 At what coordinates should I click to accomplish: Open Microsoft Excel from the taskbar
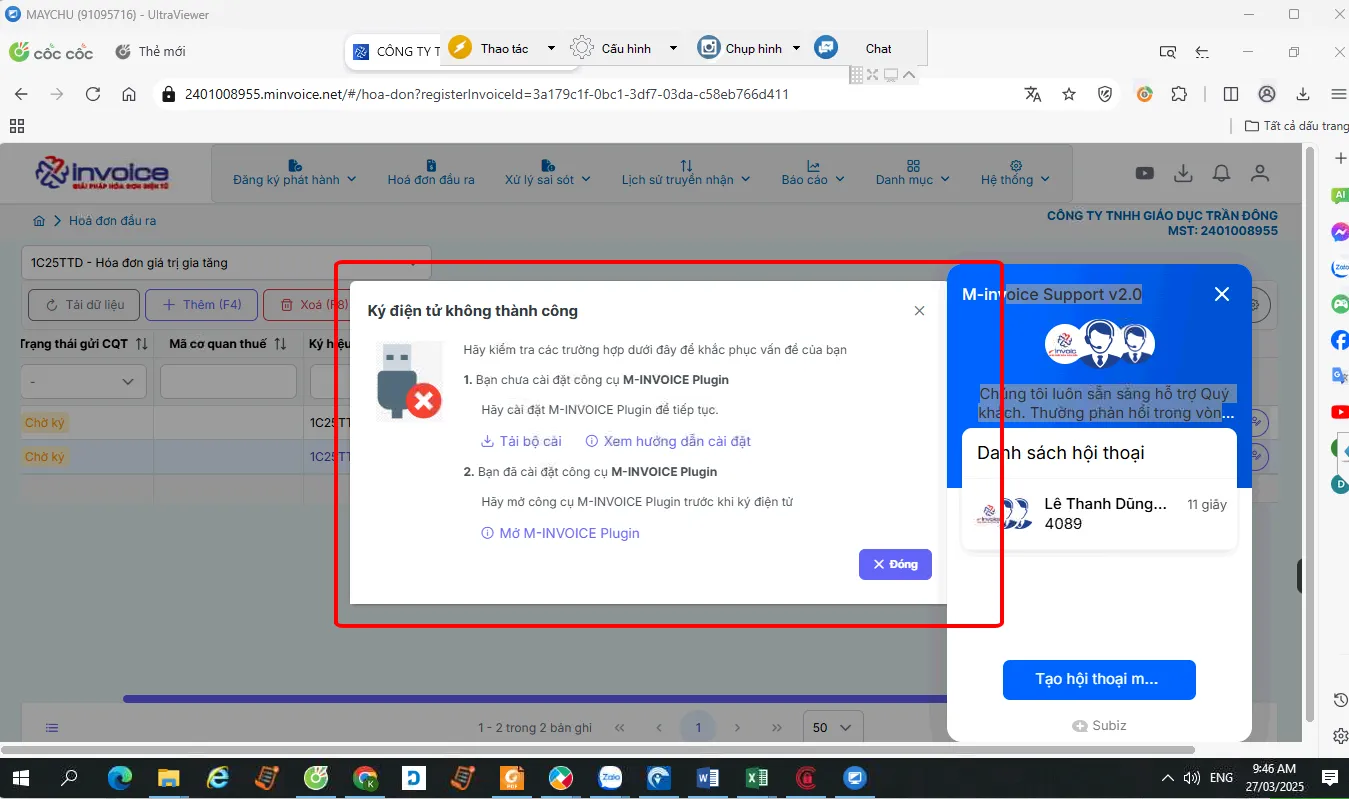[757, 778]
